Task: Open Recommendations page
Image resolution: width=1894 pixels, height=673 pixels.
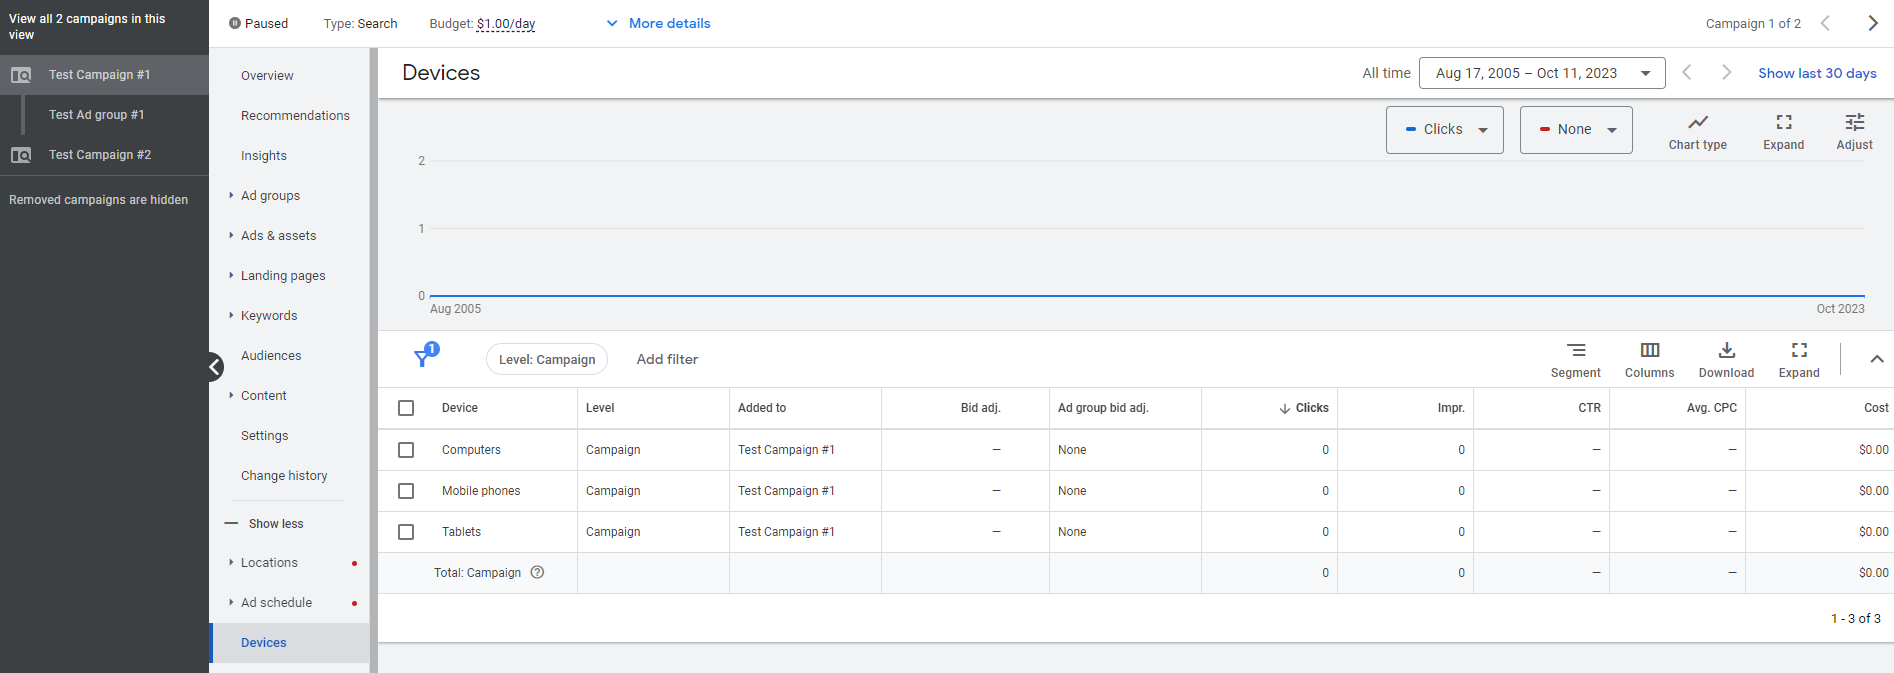Action: pyautogui.click(x=295, y=116)
